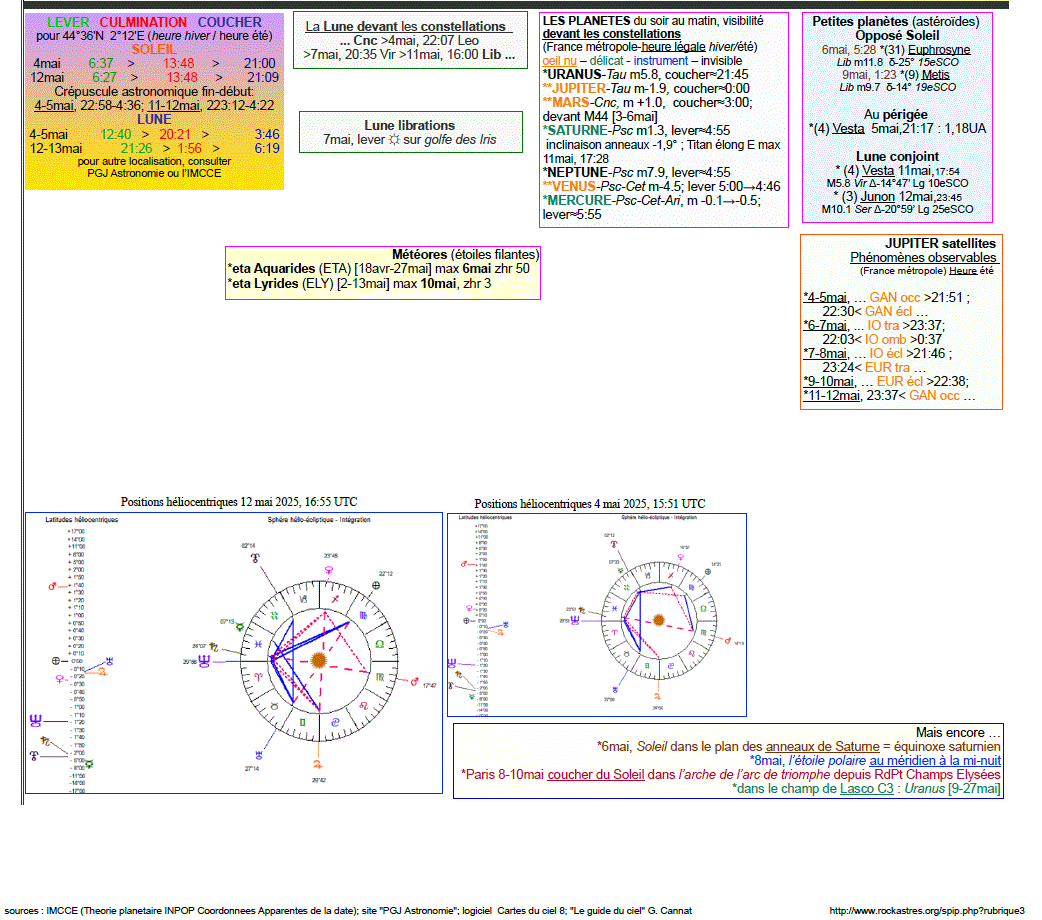The image size is (1042, 920).
Task: Click the Vesta link under Lune conjoint
Action: coord(877,171)
